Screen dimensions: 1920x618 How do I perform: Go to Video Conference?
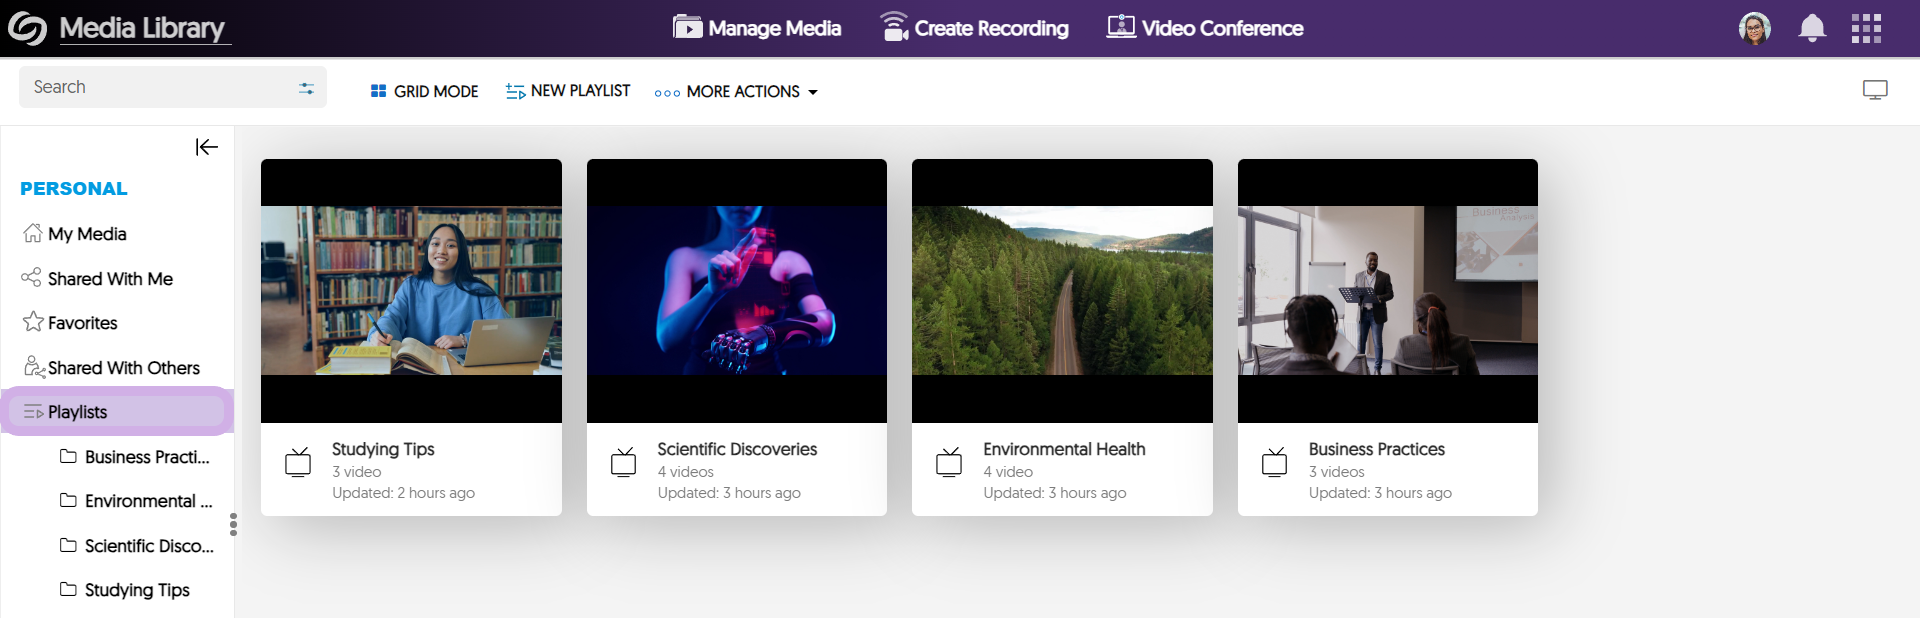pos(1205,28)
